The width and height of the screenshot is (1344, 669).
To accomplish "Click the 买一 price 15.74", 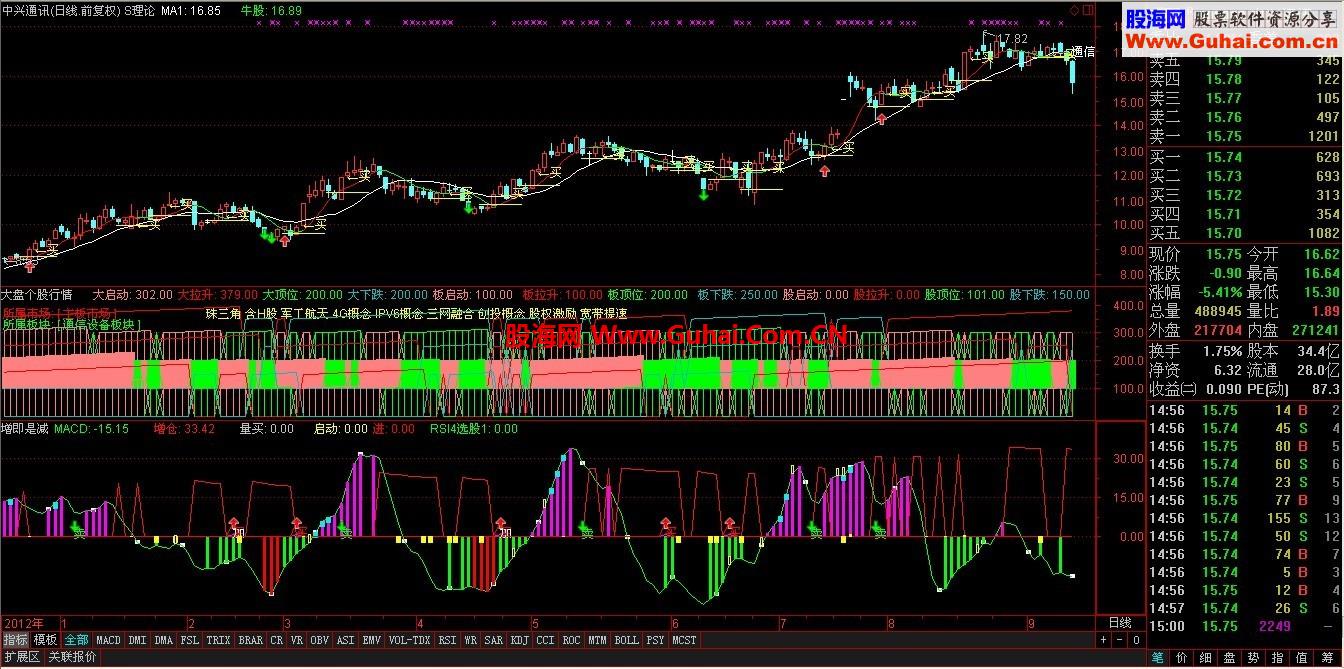I will pyautogui.click(x=1223, y=158).
